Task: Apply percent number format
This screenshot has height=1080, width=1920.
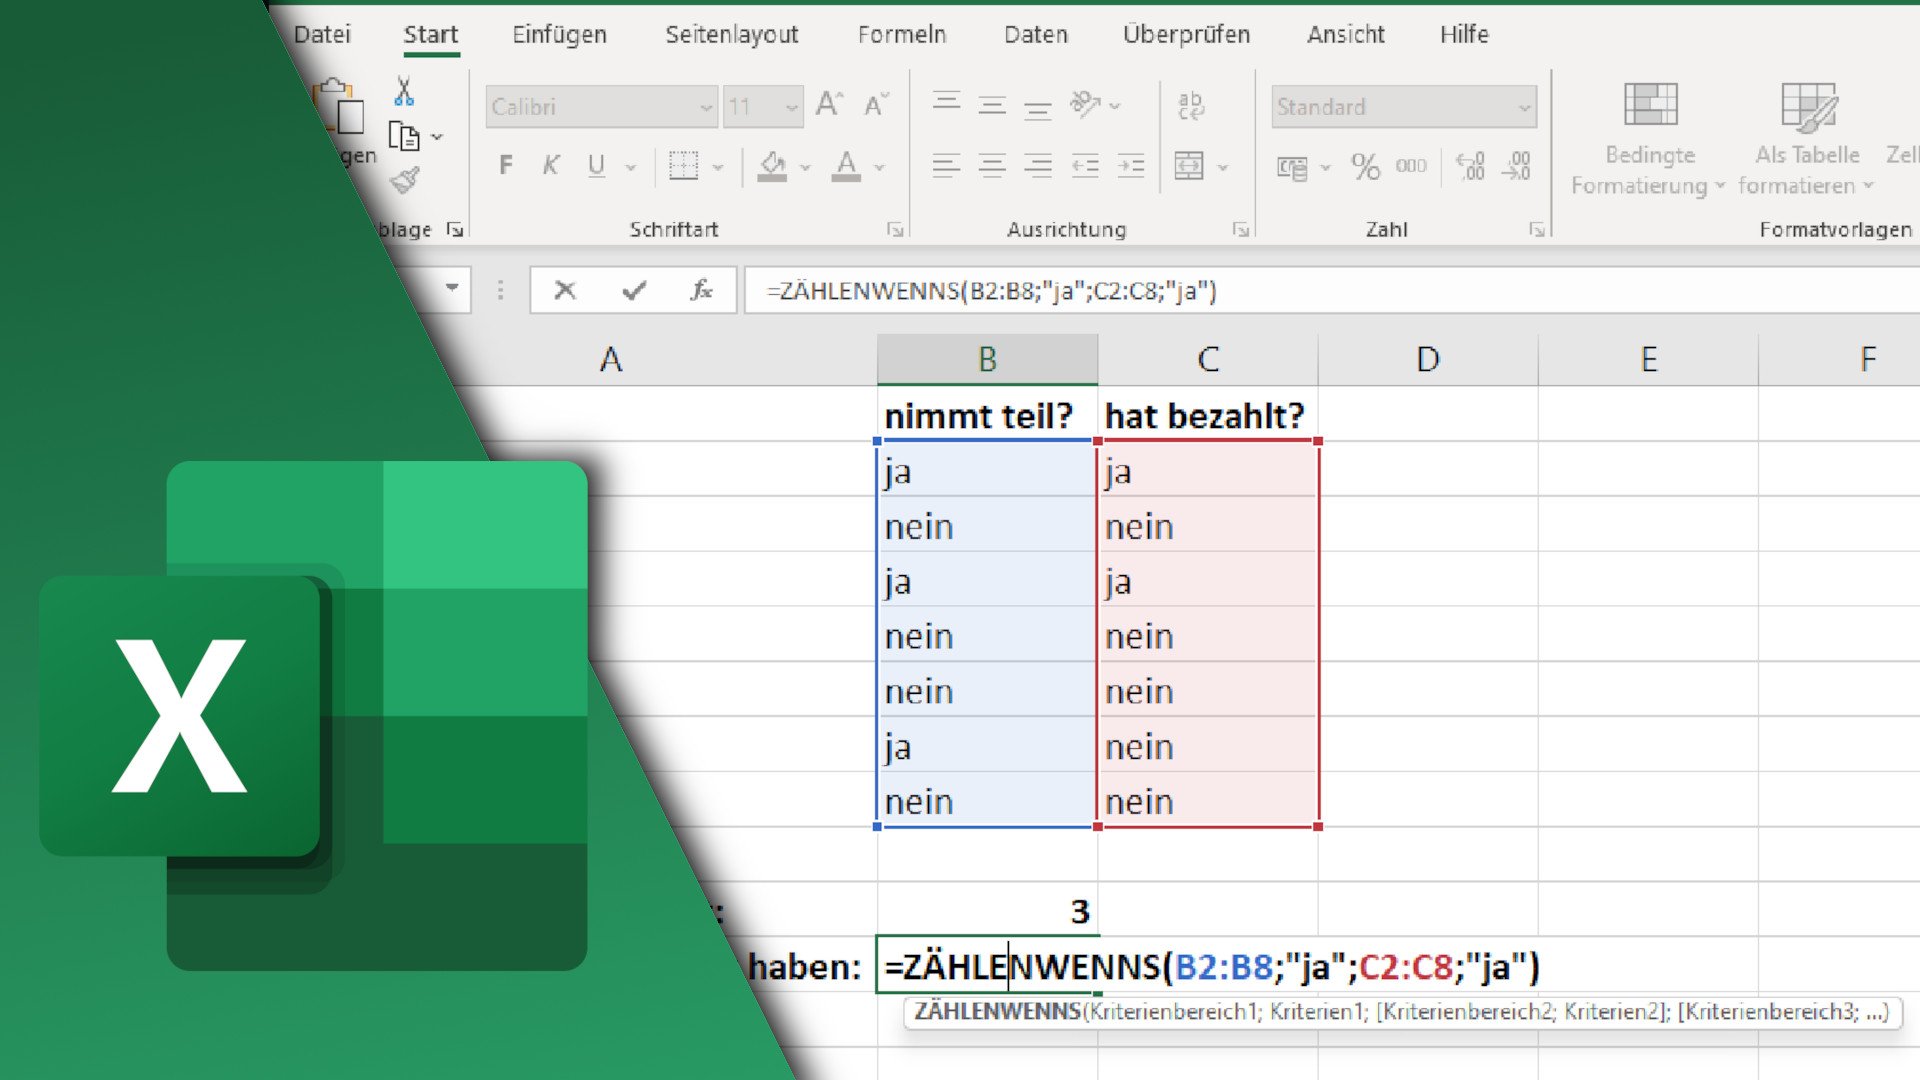Action: (1364, 165)
